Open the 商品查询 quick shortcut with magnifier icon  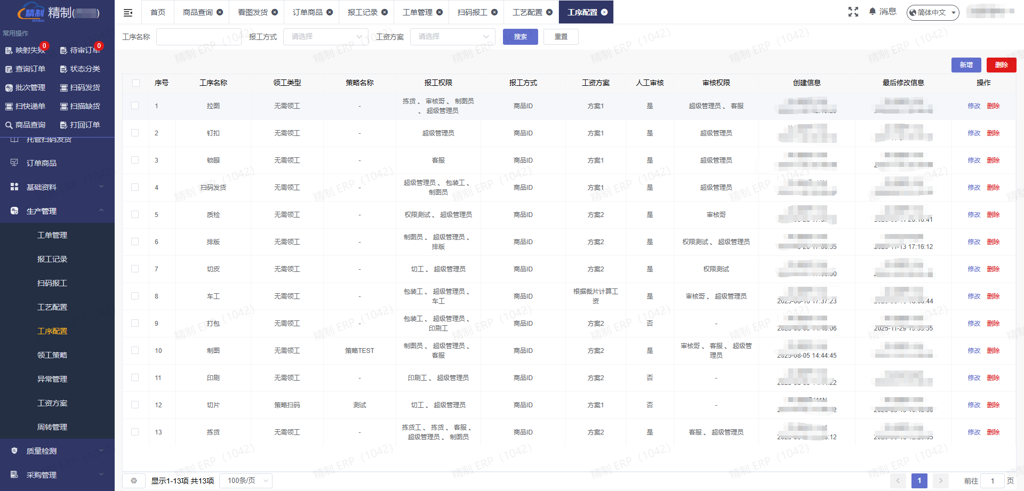pos(26,125)
